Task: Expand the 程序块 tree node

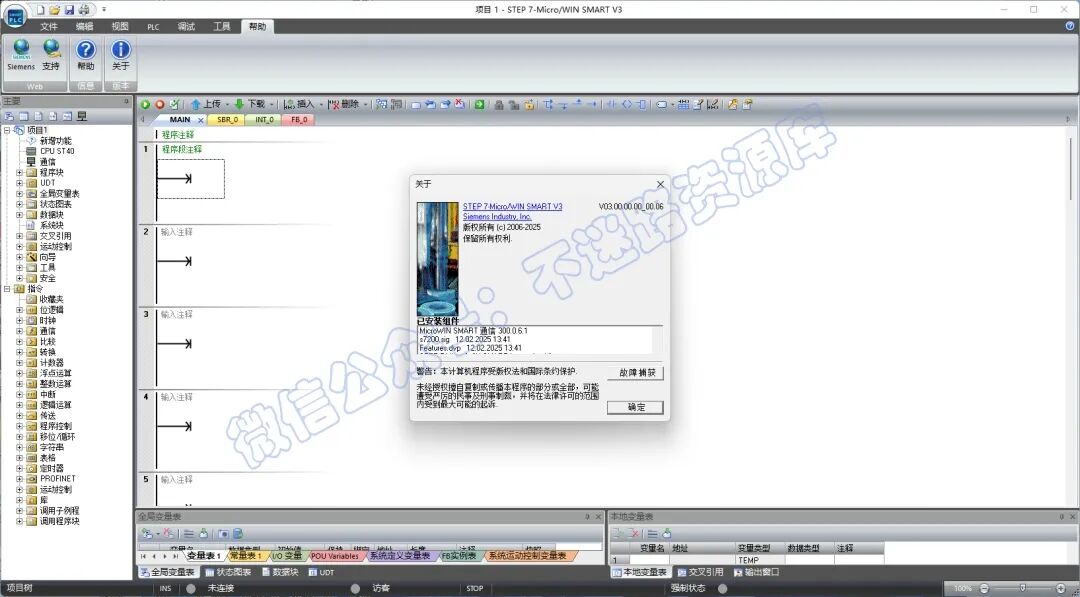Action: tap(20, 172)
